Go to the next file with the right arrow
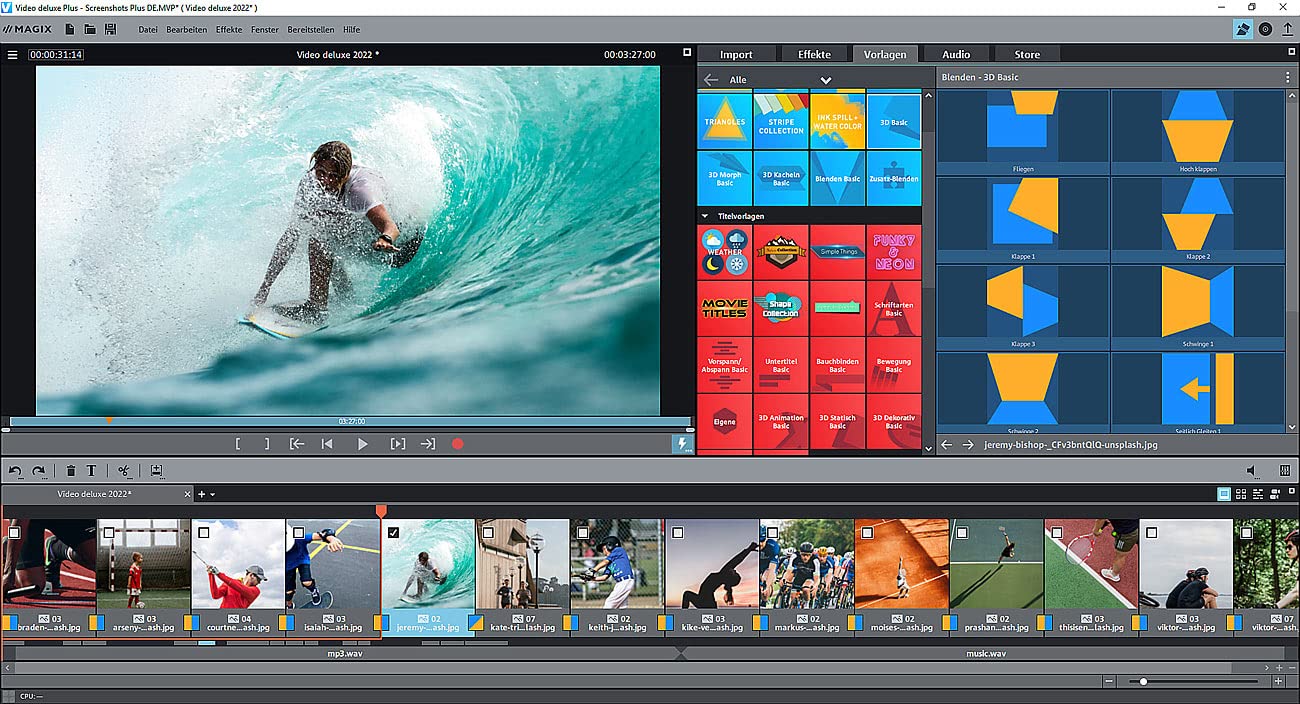The height and width of the screenshot is (704, 1300). (968, 444)
